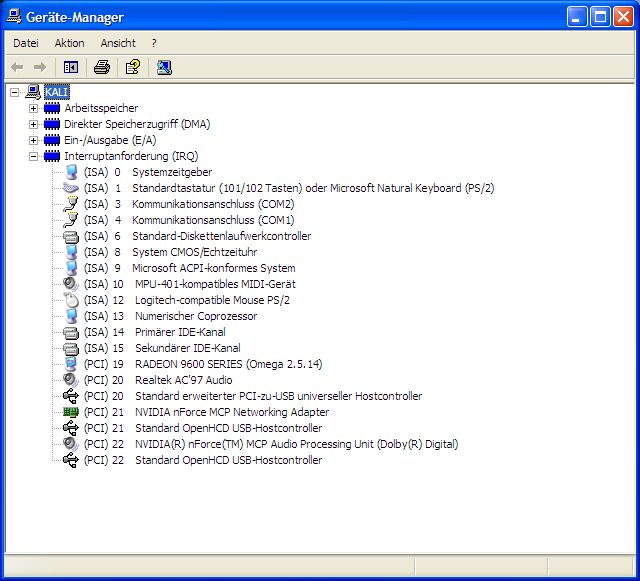The height and width of the screenshot is (581, 640).
Task: Expand the Ein-/Ausgabe (E/A) node
Action: pyautogui.click(x=33, y=140)
